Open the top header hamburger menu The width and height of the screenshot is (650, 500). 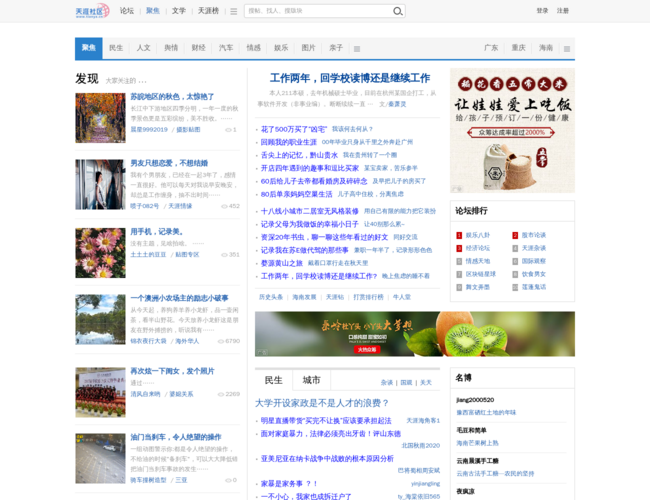pyautogui.click(x=234, y=12)
